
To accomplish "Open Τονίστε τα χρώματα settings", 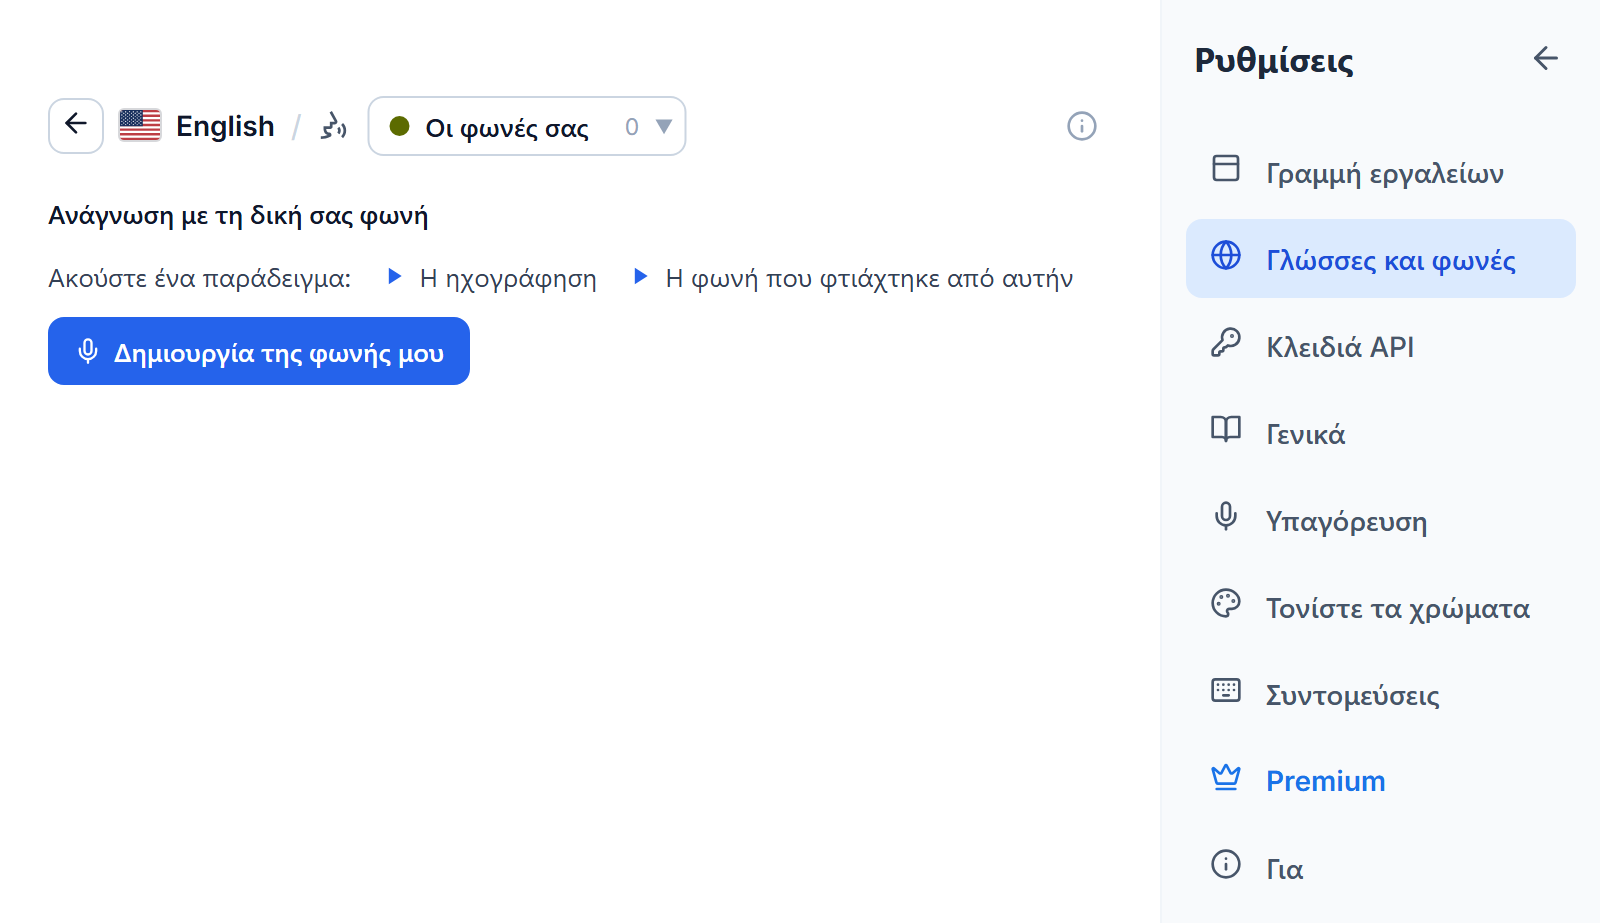I will (1381, 607).
